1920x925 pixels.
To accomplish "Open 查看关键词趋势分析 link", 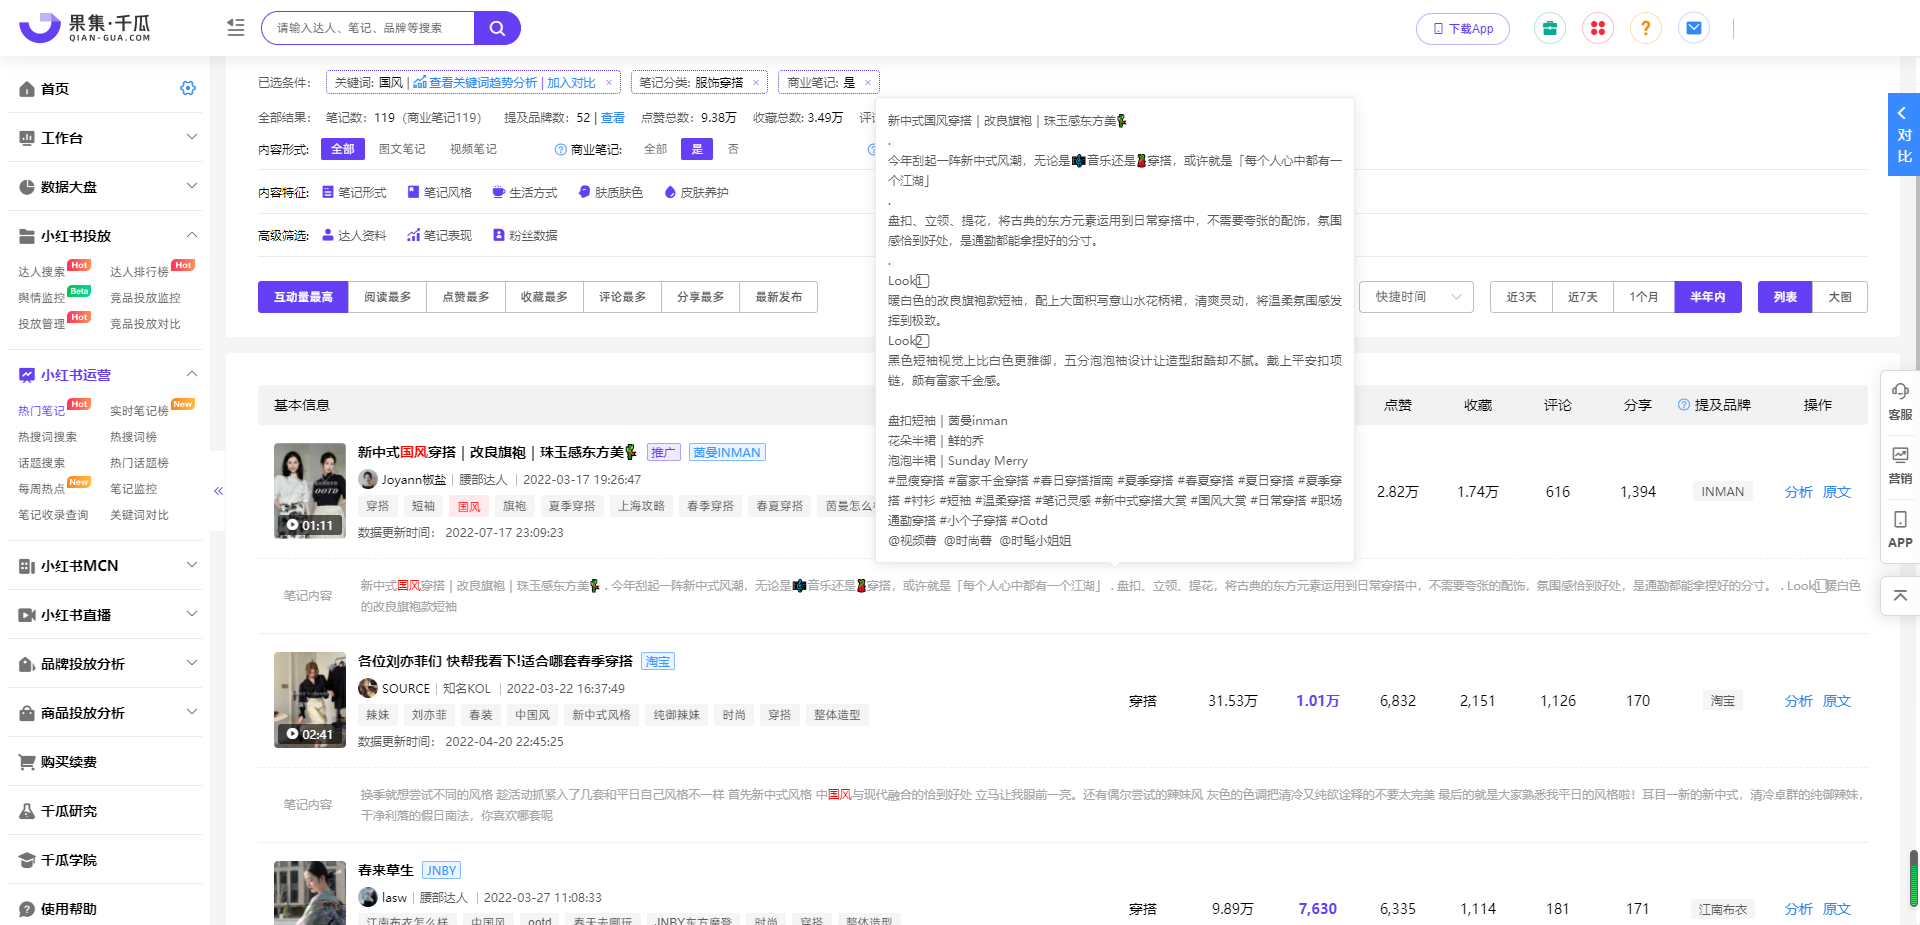I will [x=476, y=83].
